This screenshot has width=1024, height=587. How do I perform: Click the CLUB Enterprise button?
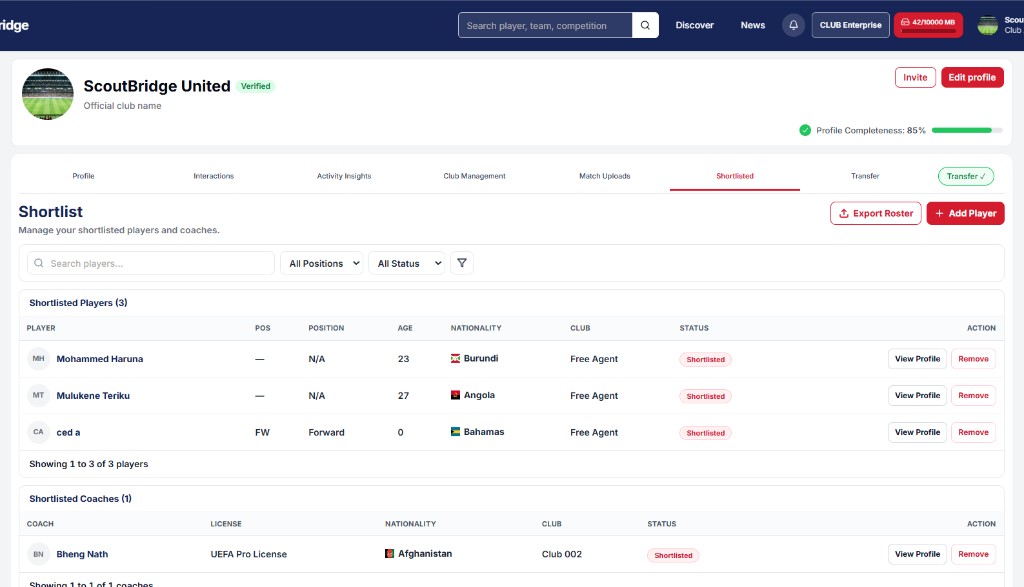click(x=850, y=25)
